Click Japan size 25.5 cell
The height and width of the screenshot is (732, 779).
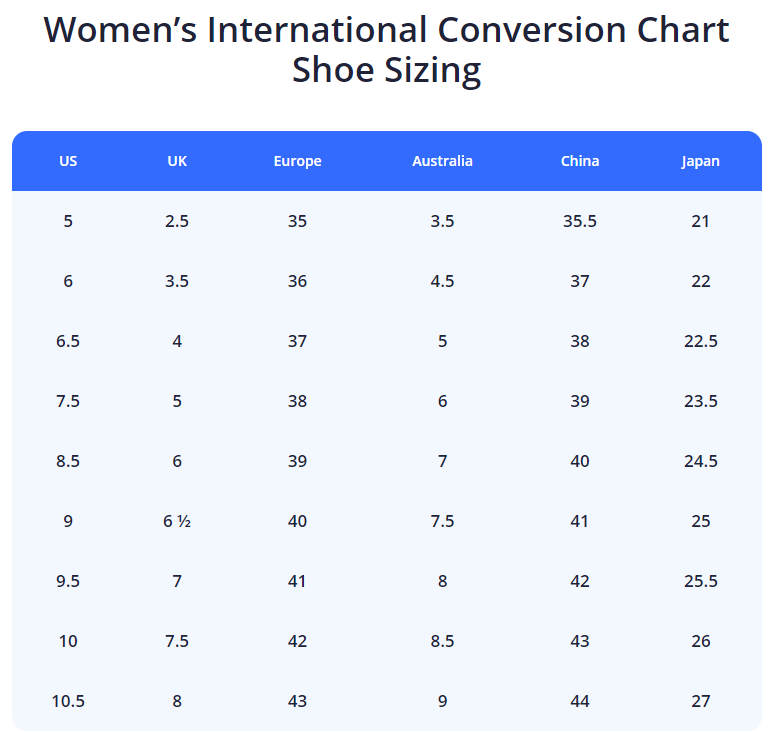pos(700,581)
